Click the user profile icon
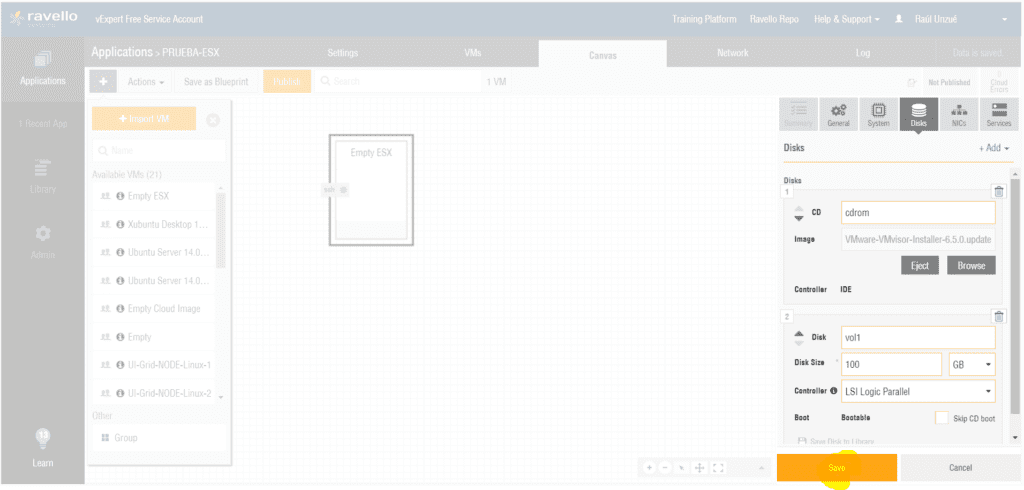 coord(899,19)
